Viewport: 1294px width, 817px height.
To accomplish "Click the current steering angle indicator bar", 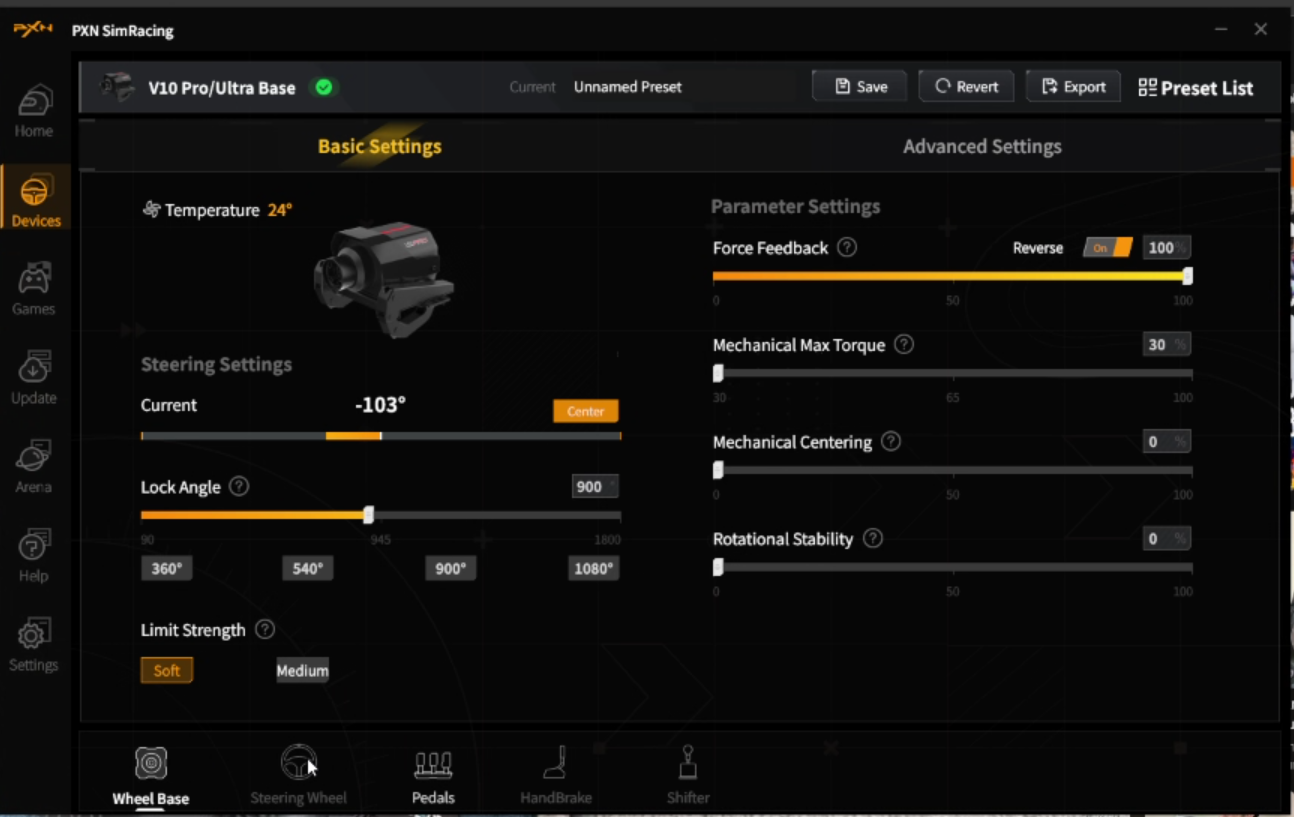I will pyautogui.click(x=381, y=436).
